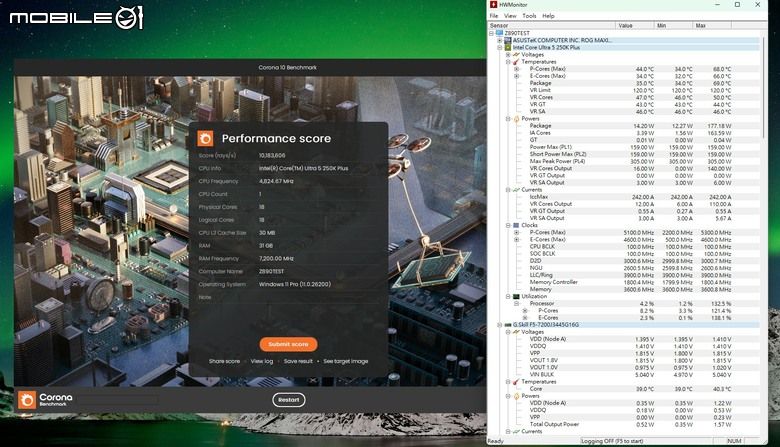Image resolution: width=780 pixels, height=447 pixels.
Task: Click the Z890TEST computer icon in tree
Action: coord(499,33)
